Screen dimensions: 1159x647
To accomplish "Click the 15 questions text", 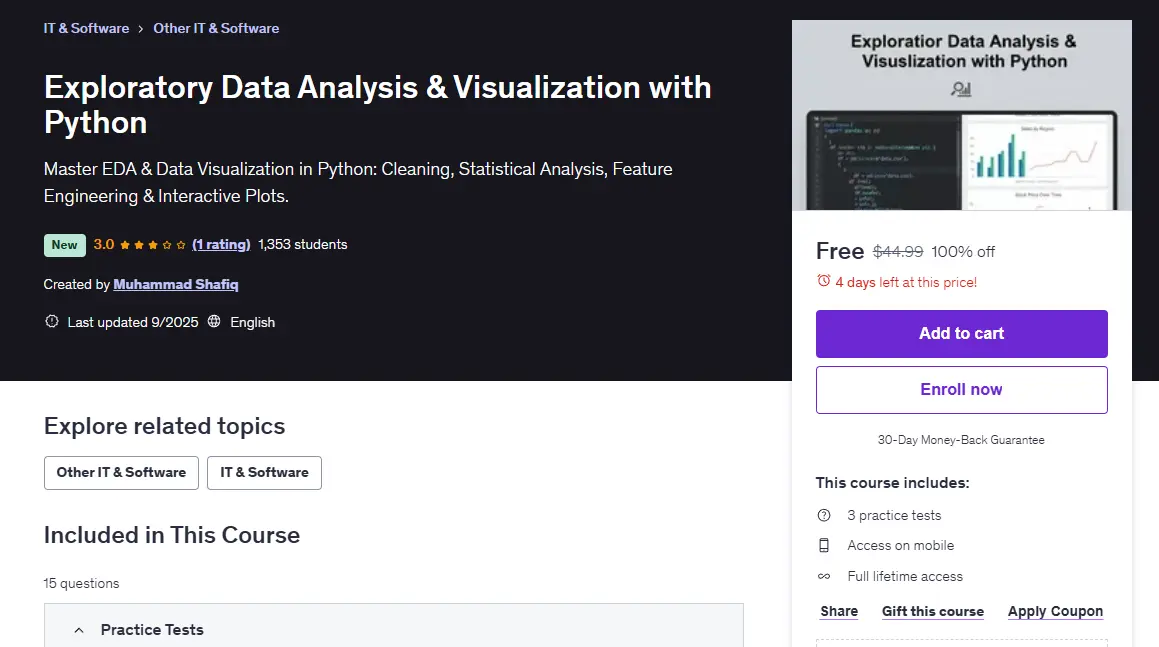I will (81, 583).
